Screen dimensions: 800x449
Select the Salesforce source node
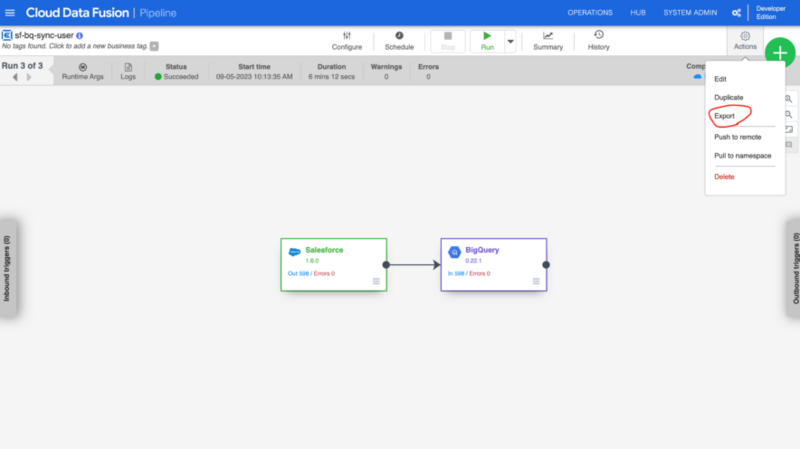(334, 265)
